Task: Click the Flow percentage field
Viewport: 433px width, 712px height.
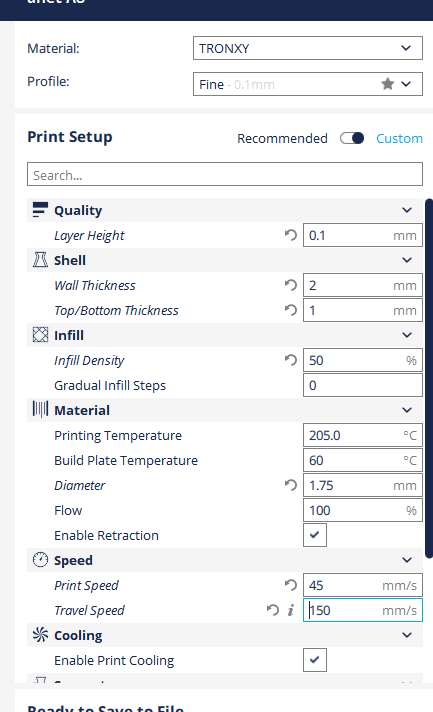Action: pyautogui.click(x=363, y=510)
